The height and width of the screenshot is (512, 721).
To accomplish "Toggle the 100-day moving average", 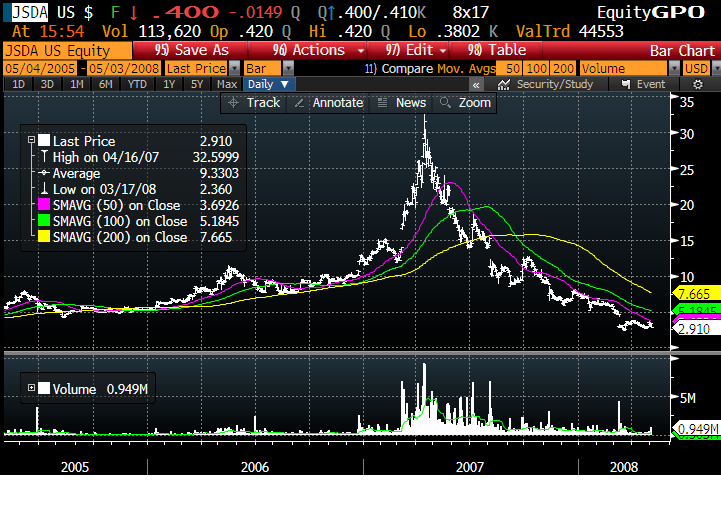I will [x=536, y=69].
